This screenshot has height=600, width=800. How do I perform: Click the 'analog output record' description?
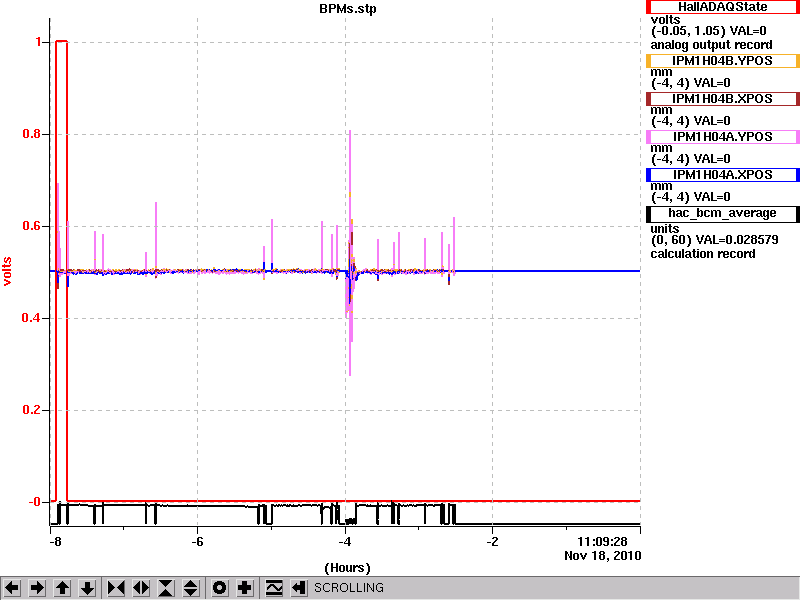[711, 45]
